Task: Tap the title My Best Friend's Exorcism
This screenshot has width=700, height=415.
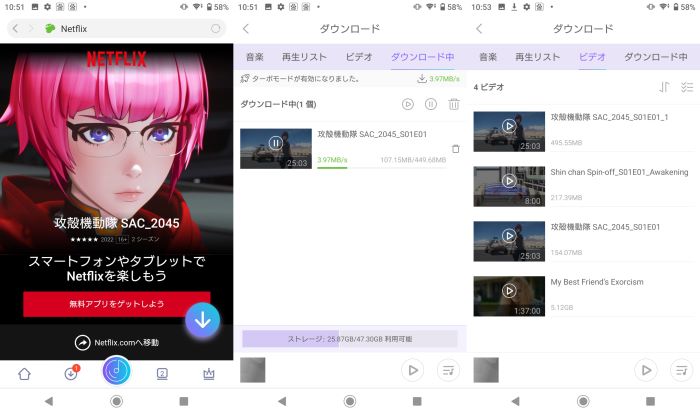Action: pyautogui.click(x=597, y=282)
